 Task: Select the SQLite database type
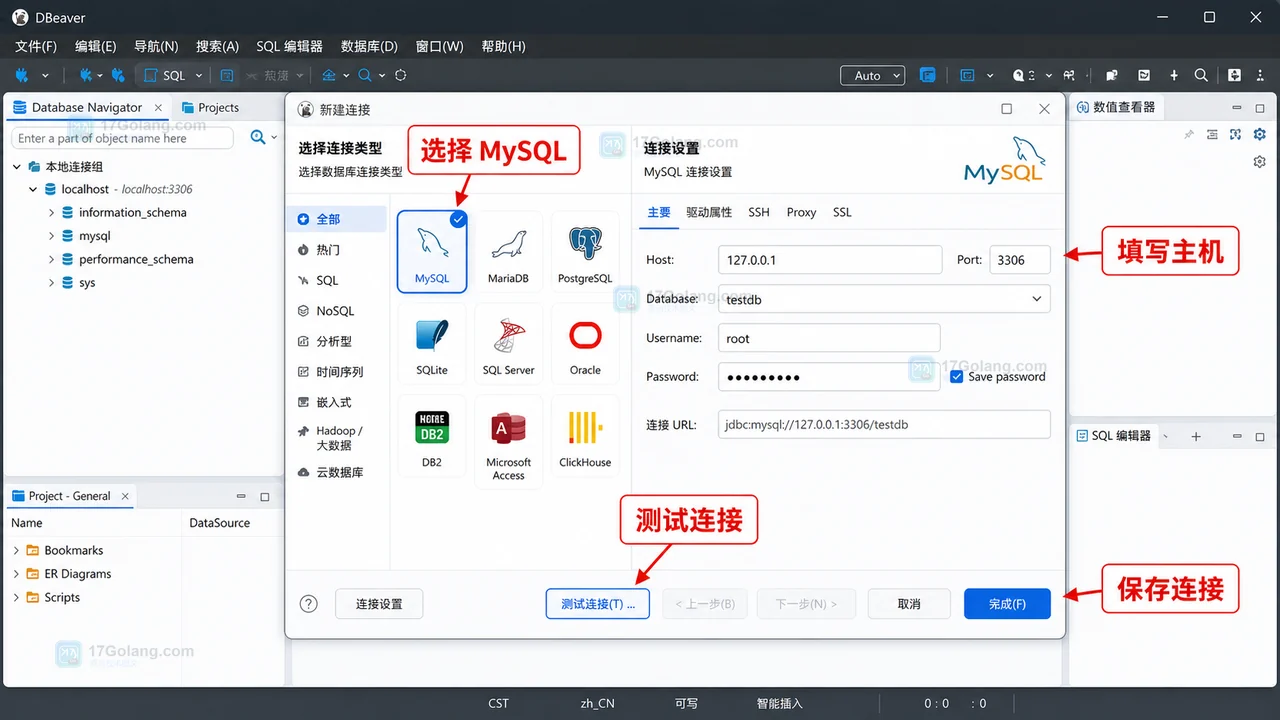pyautogui.click(x=432, y=343)
